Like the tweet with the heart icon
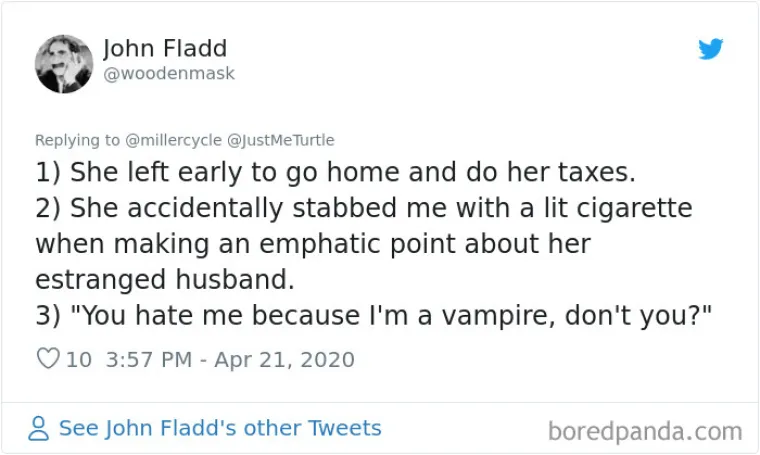 click(47, 359)
